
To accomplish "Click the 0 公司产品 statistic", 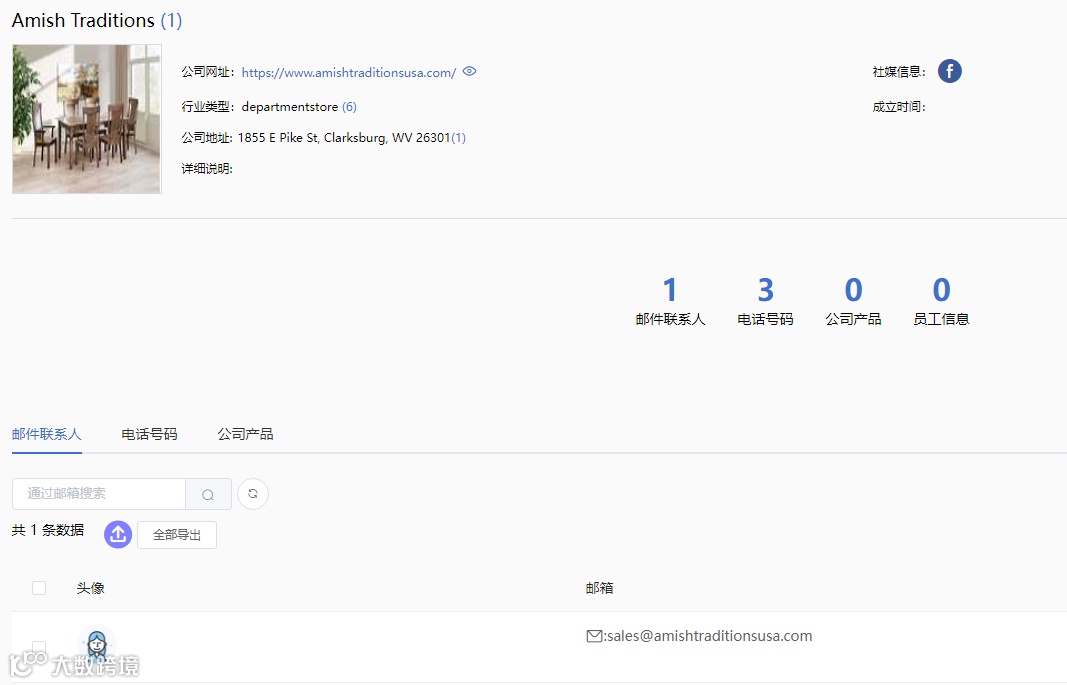I will pyautogui.click(x=853, y=301).
